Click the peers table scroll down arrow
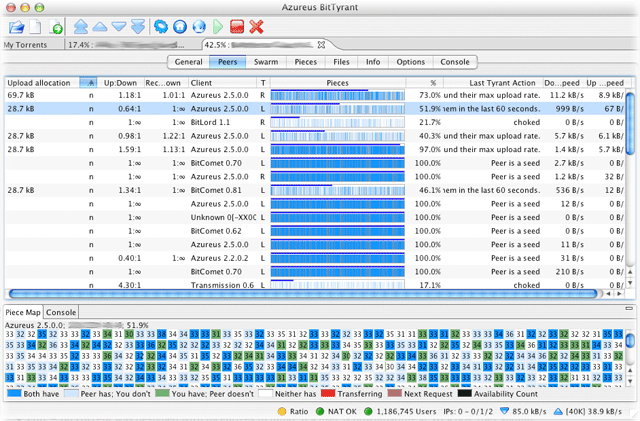This screenshot has height=421, width=640. click(x=630, y=283)
